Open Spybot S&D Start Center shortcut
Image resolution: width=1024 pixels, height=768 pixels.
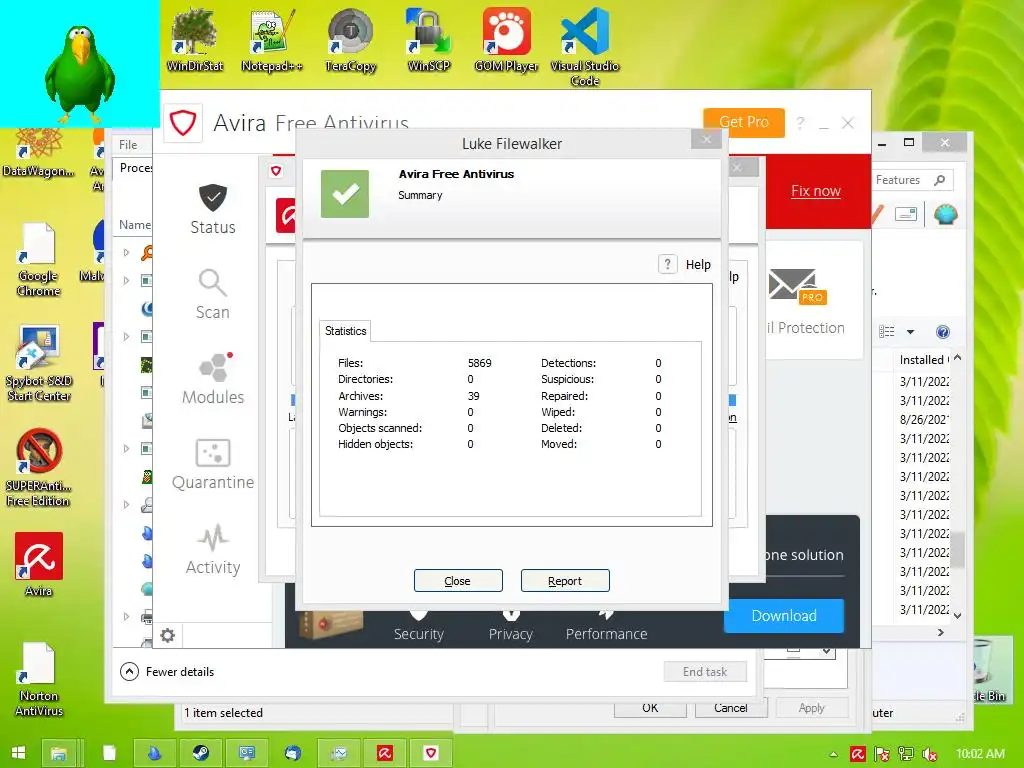coord(39,363)
